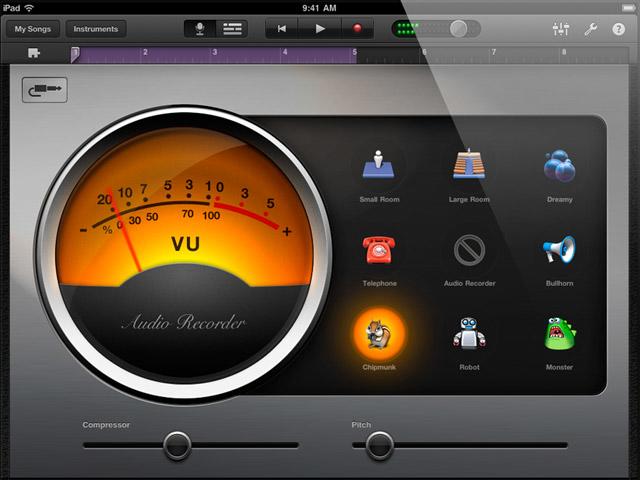This screenshot has height=480, width=640.
Task: Open the Instruments chooser
Action: coord(96,29)
